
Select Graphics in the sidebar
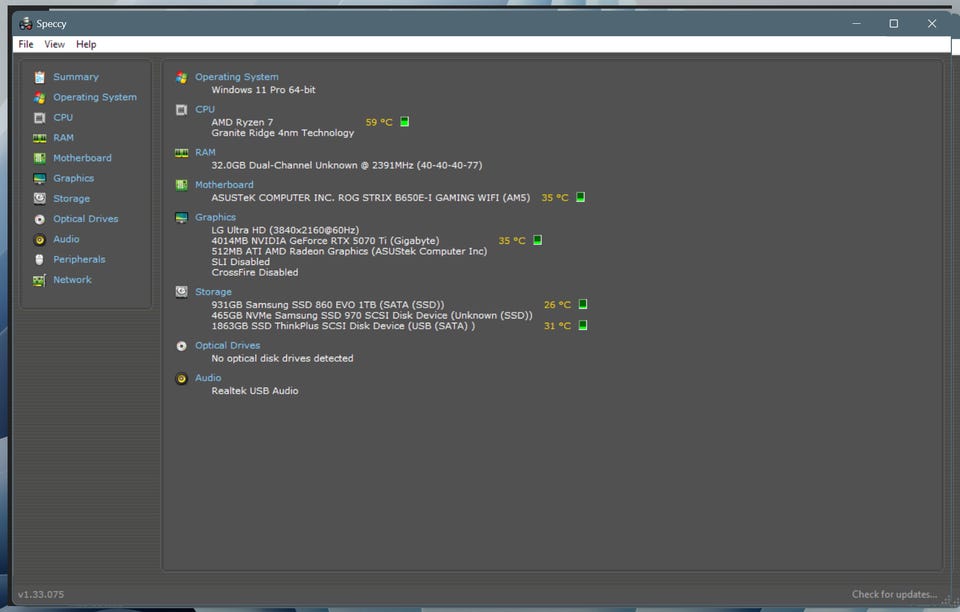(x=73, y=177)
